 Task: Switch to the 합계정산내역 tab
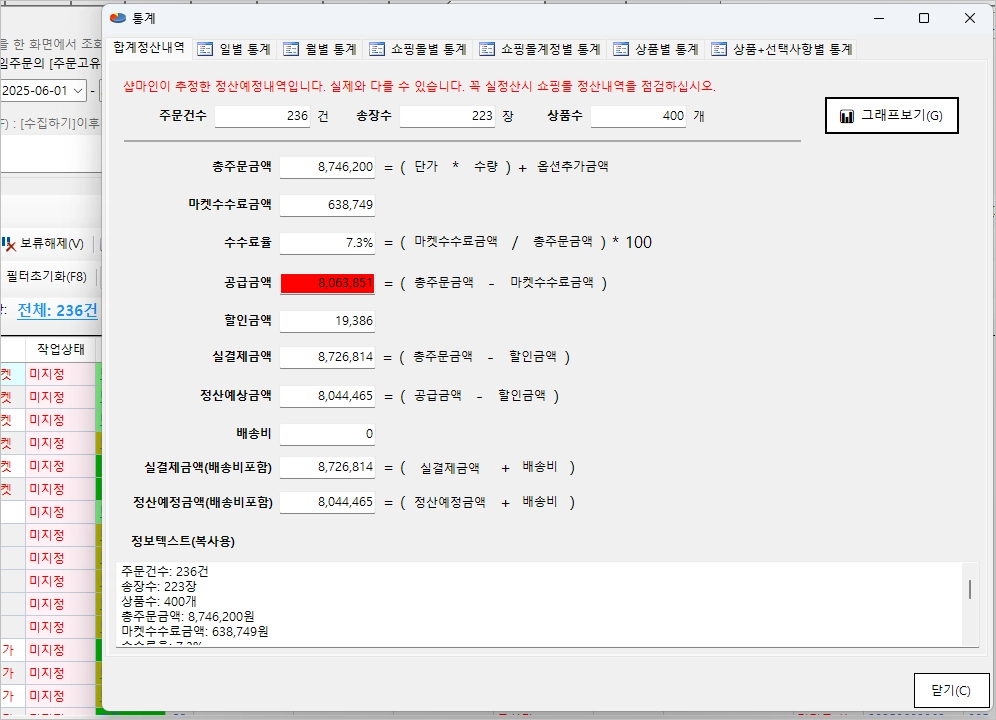[x=149, y=48]
